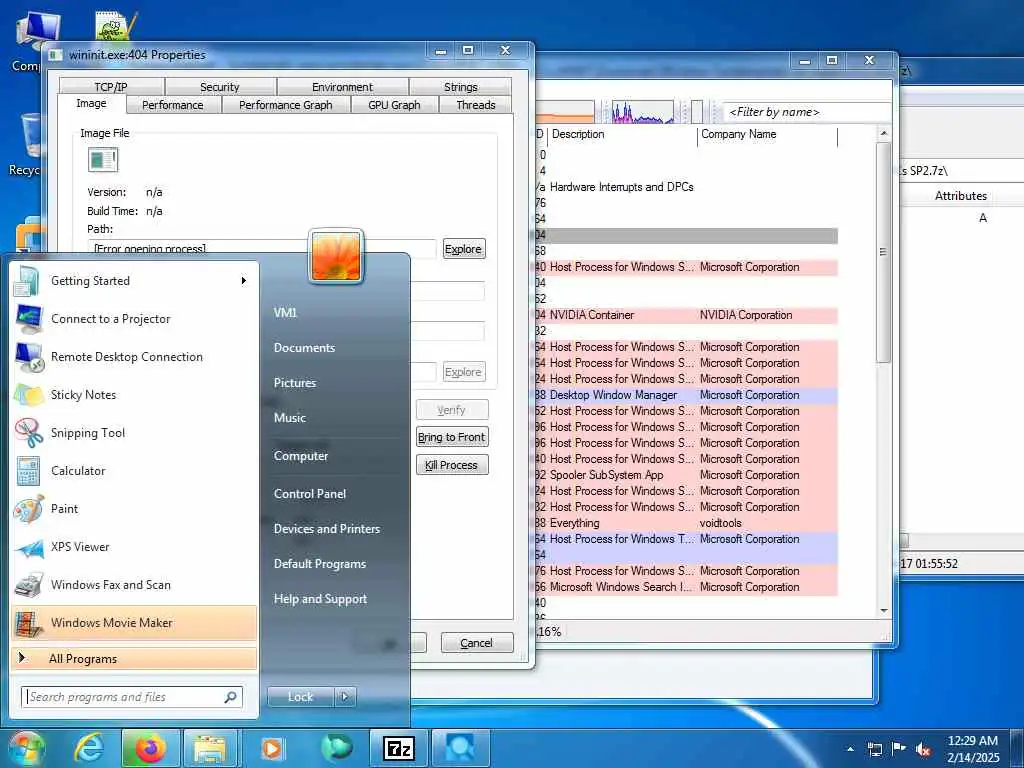1024x768 pixels.
Task: Open Pictures from Start menu
Action: click(x=295, y=383)
